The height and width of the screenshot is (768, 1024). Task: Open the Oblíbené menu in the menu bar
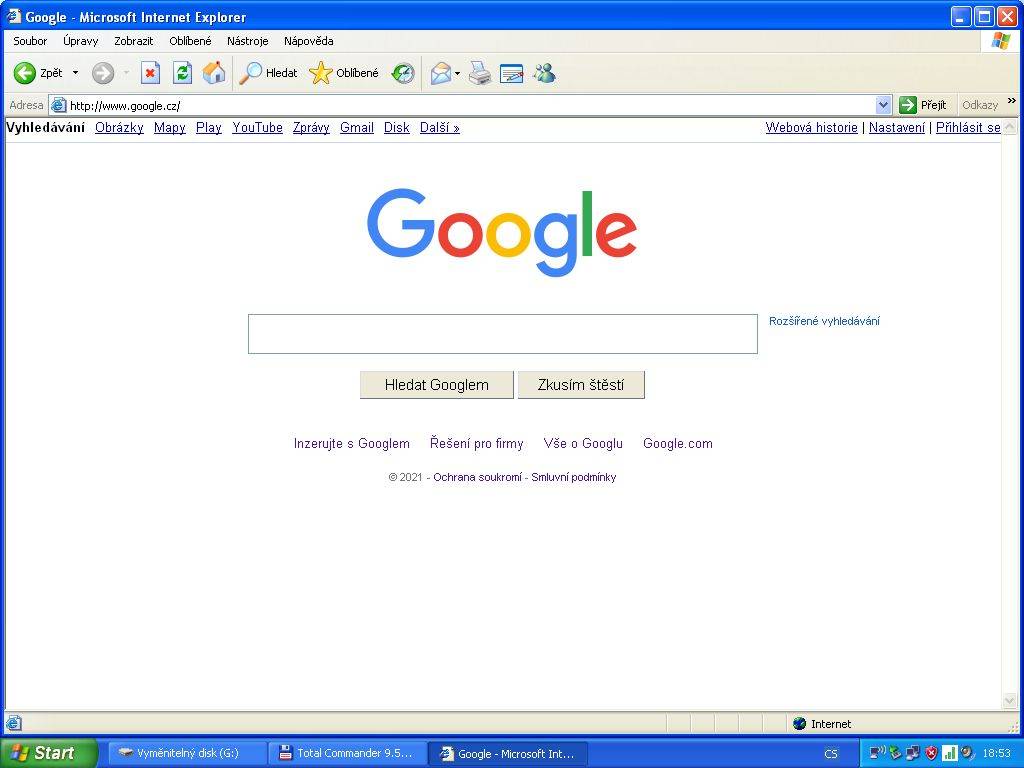(190, 41)
